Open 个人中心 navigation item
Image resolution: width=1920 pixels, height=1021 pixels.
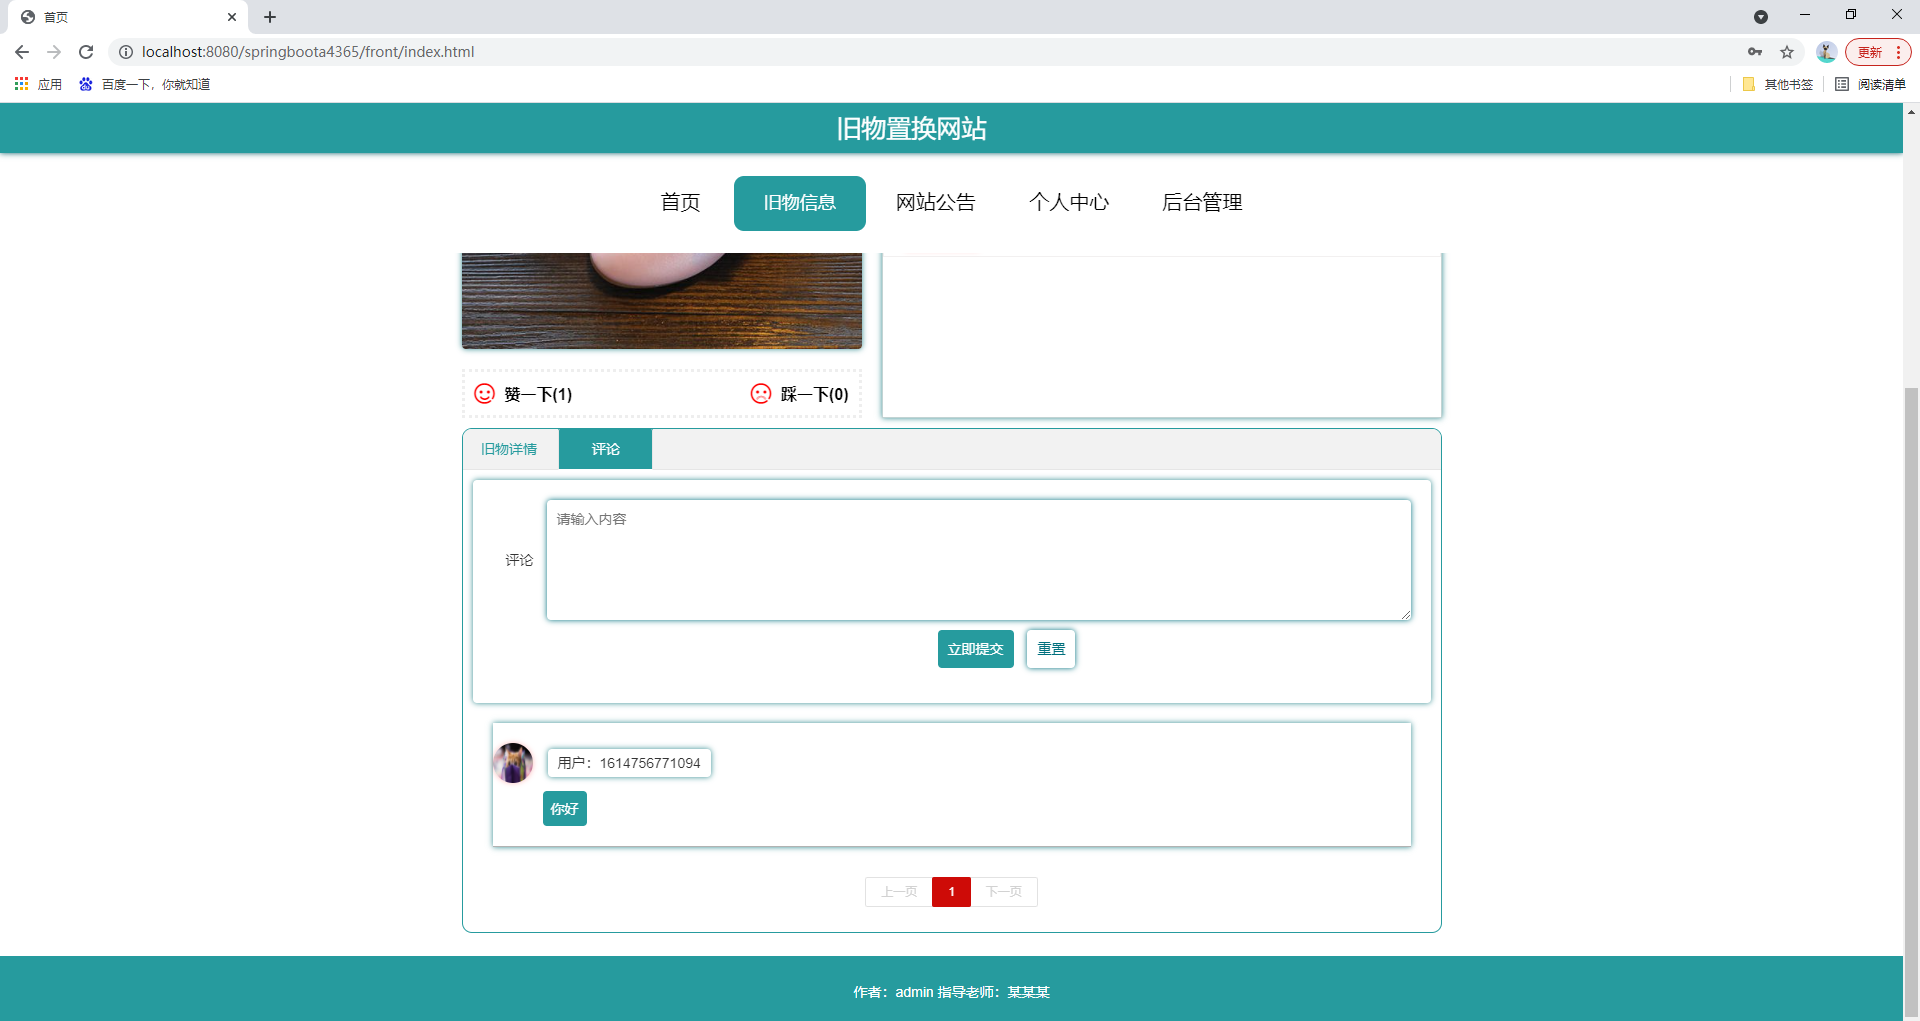[x=1069, y=203]
